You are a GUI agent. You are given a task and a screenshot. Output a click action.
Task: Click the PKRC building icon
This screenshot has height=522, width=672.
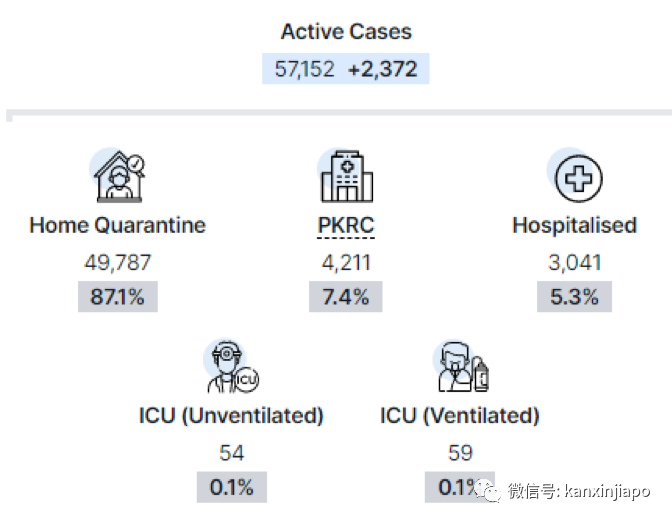(346, 177)
